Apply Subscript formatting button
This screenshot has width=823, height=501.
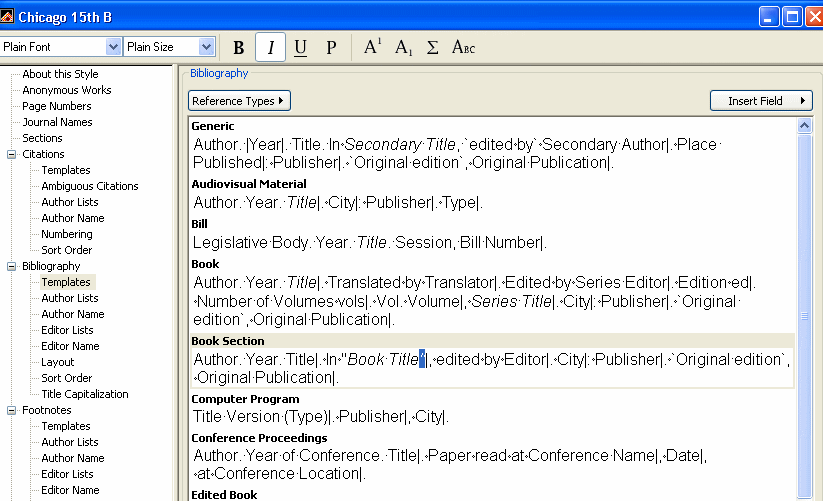click(403, 47)
